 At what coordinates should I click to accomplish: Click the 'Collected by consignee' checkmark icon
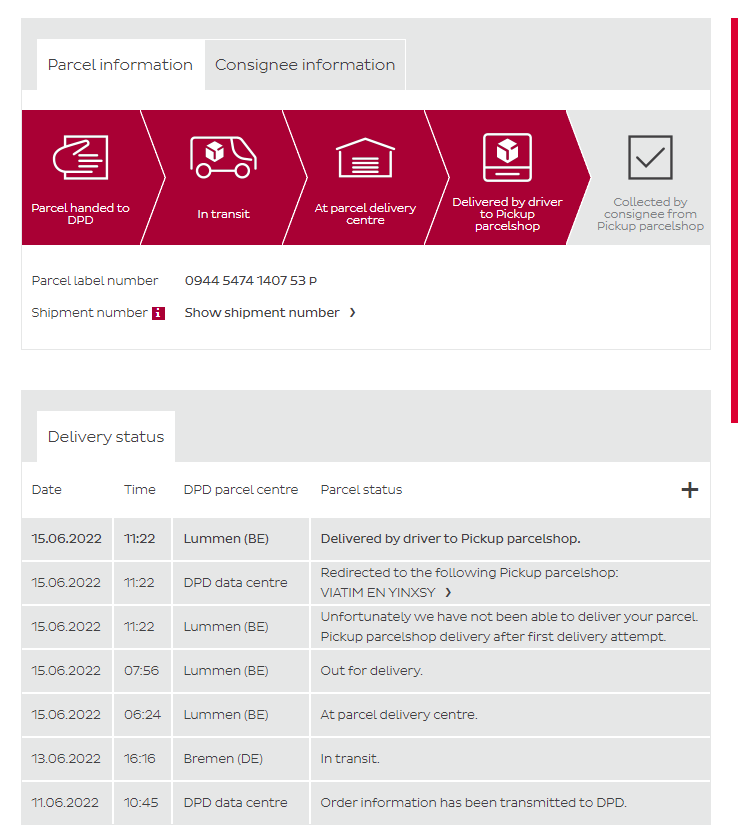(650, 157)
